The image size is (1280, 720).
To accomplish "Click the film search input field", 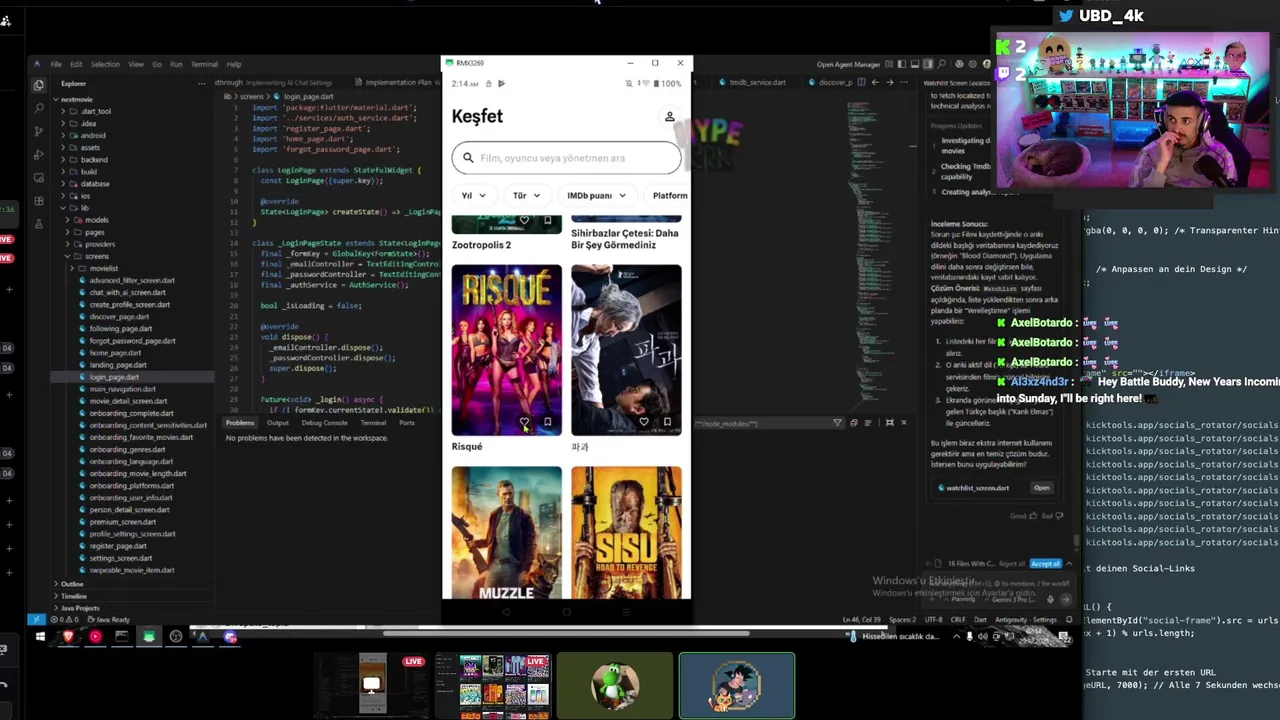I will pyautogui.click(x=566, y=158).
